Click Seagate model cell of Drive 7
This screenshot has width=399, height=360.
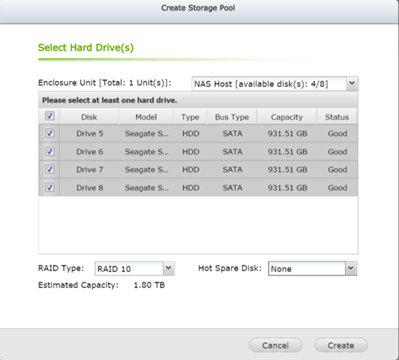pyautogui.click(x=146, y=170)
